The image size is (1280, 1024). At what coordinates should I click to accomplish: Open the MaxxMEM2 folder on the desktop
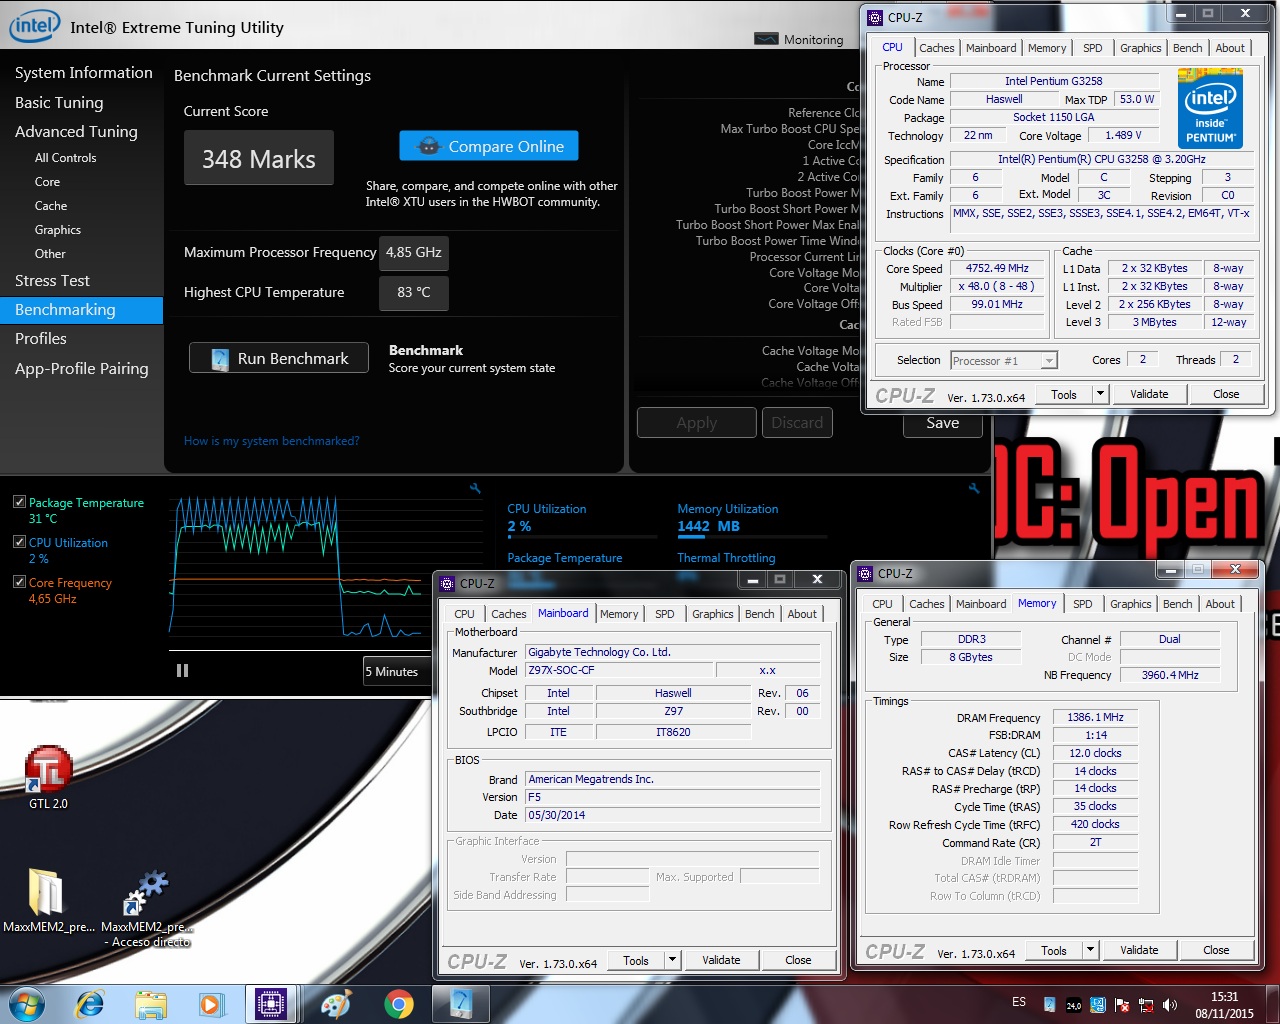[47, 900]
